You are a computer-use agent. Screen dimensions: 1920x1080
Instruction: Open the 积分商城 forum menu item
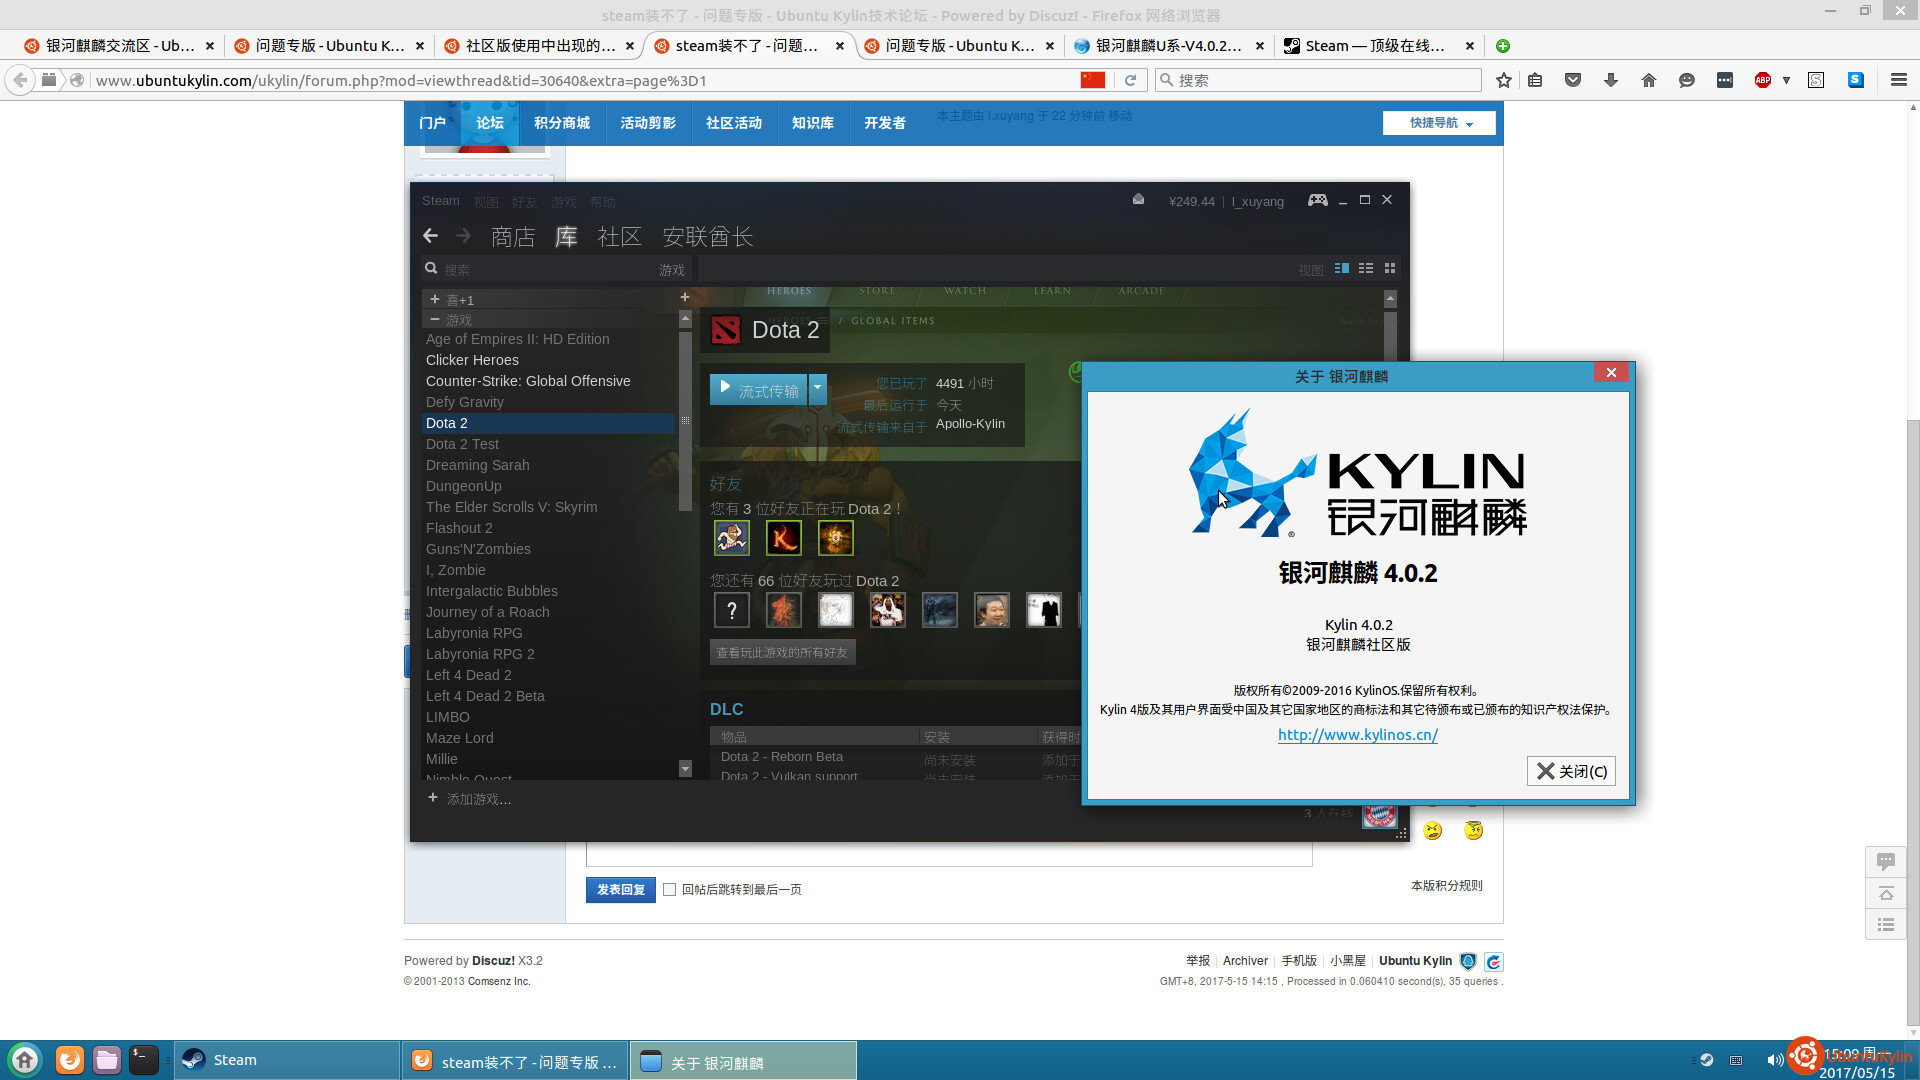click(x=561, y=123)
